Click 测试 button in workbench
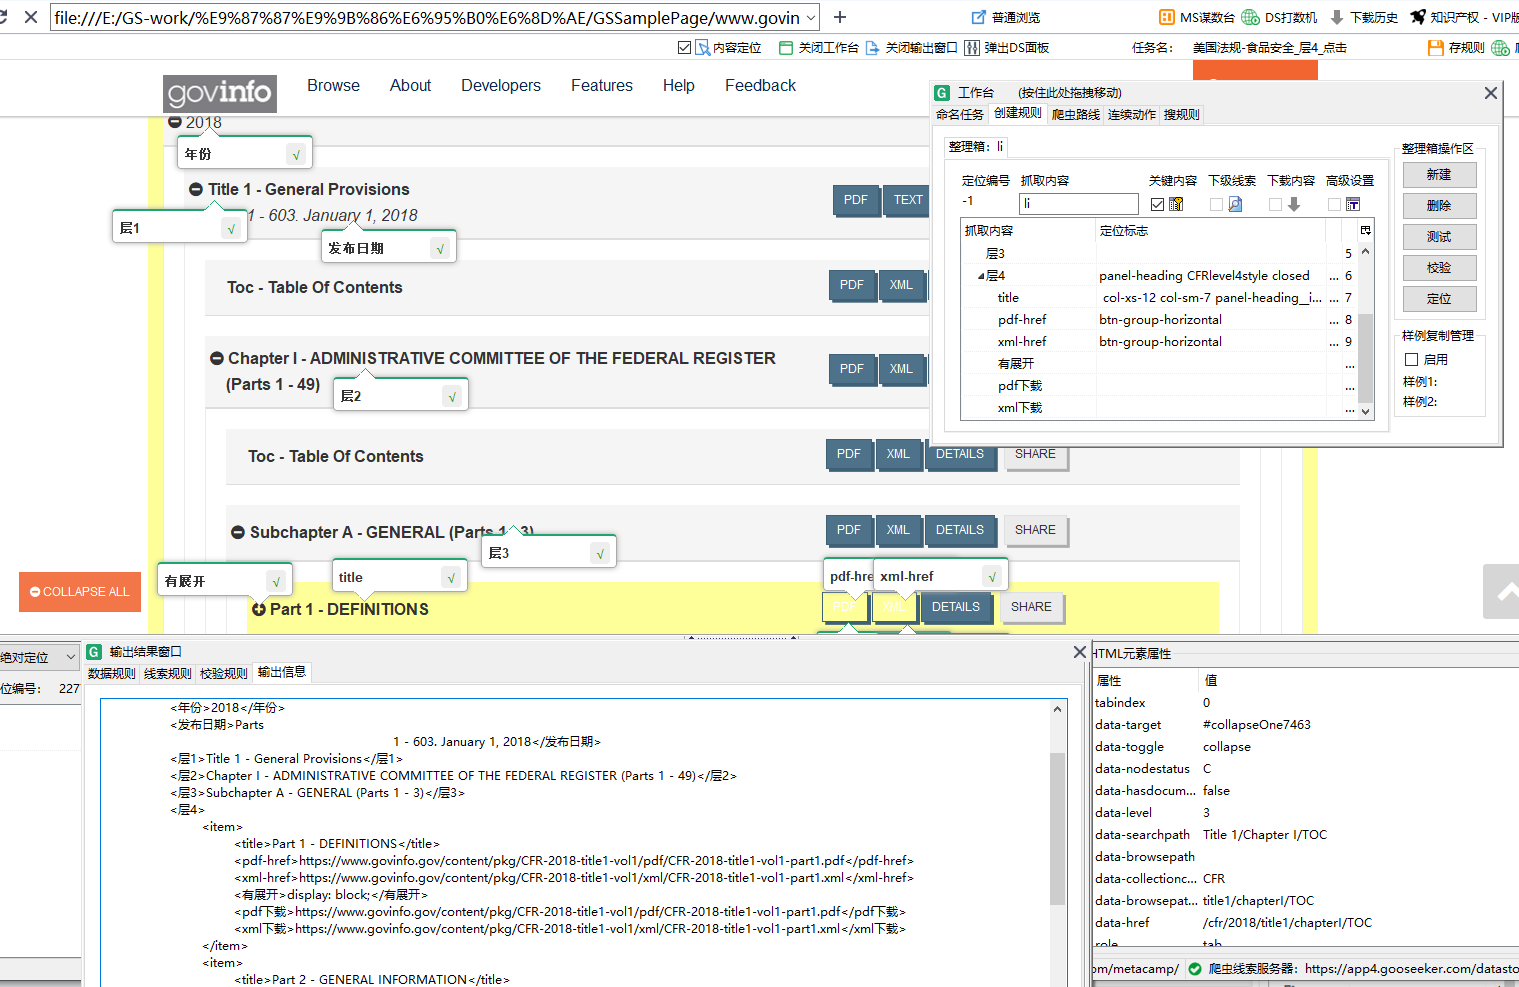This screenshot has height=987, width=1519. point(1439,236)
